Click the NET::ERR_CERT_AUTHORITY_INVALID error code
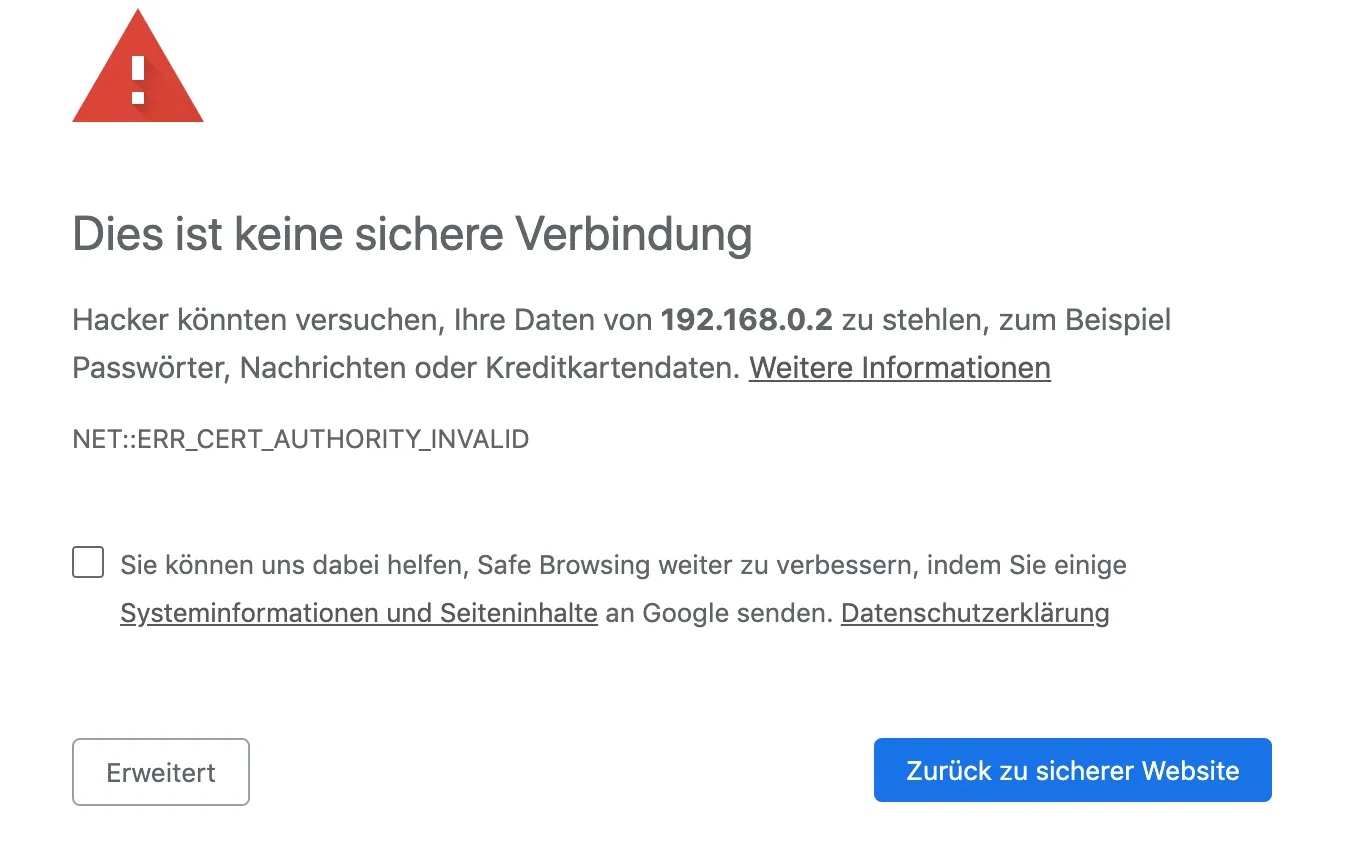1352x842 pixels. pyautogui.click(x=301, y=439)
